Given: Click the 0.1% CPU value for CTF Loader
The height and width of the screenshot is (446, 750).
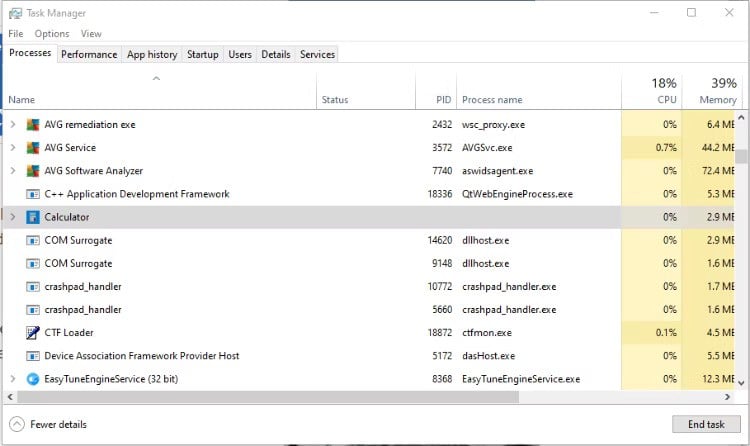Looking at the screenshot, I should 666,333.
